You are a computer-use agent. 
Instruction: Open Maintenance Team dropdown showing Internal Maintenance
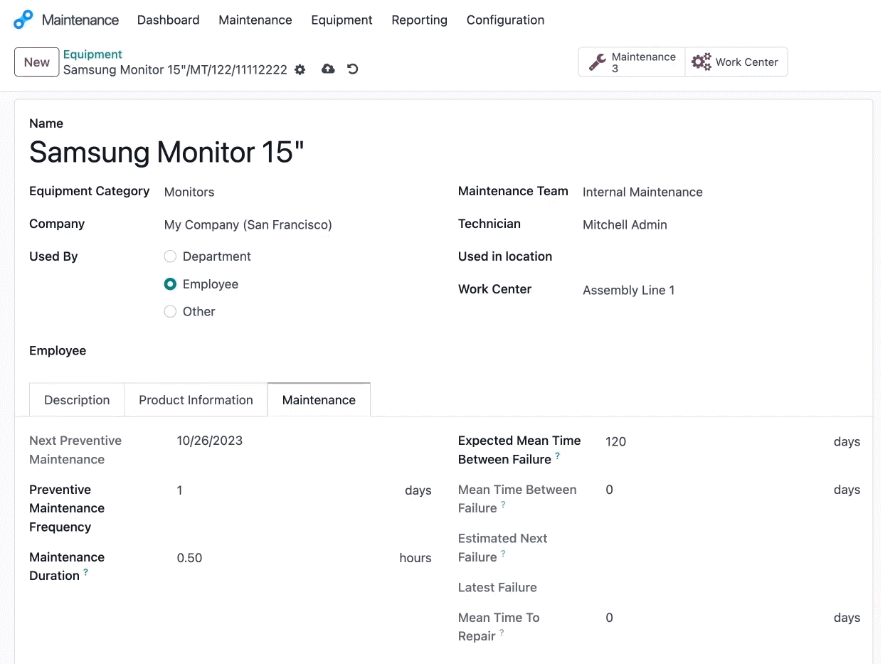click(x=721, y=192)
